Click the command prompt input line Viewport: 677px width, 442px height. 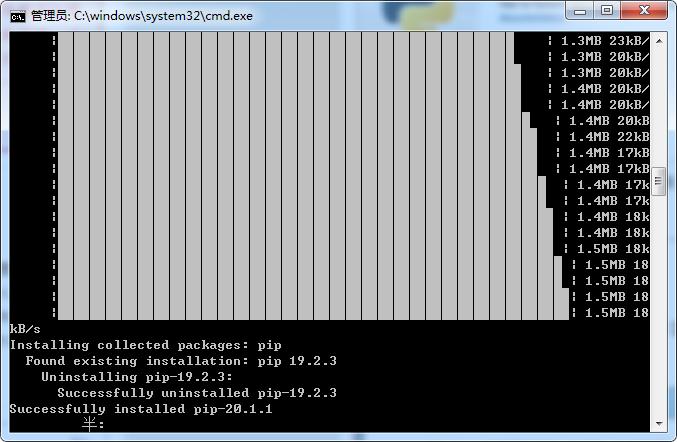click(93, 424)
